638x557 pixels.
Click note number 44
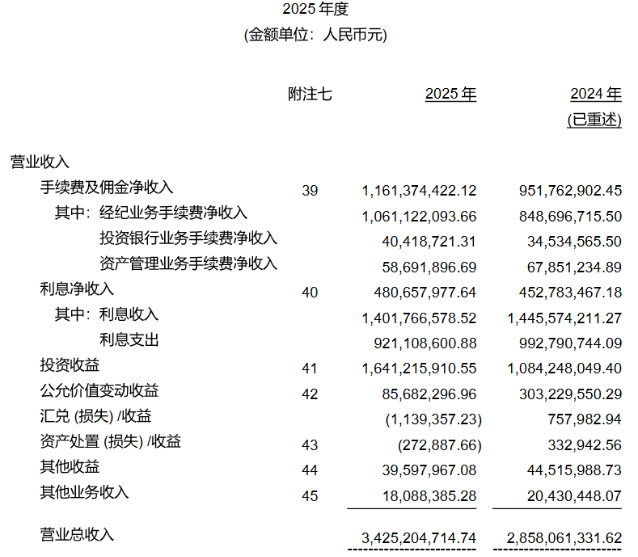click(x=310, y=470)
